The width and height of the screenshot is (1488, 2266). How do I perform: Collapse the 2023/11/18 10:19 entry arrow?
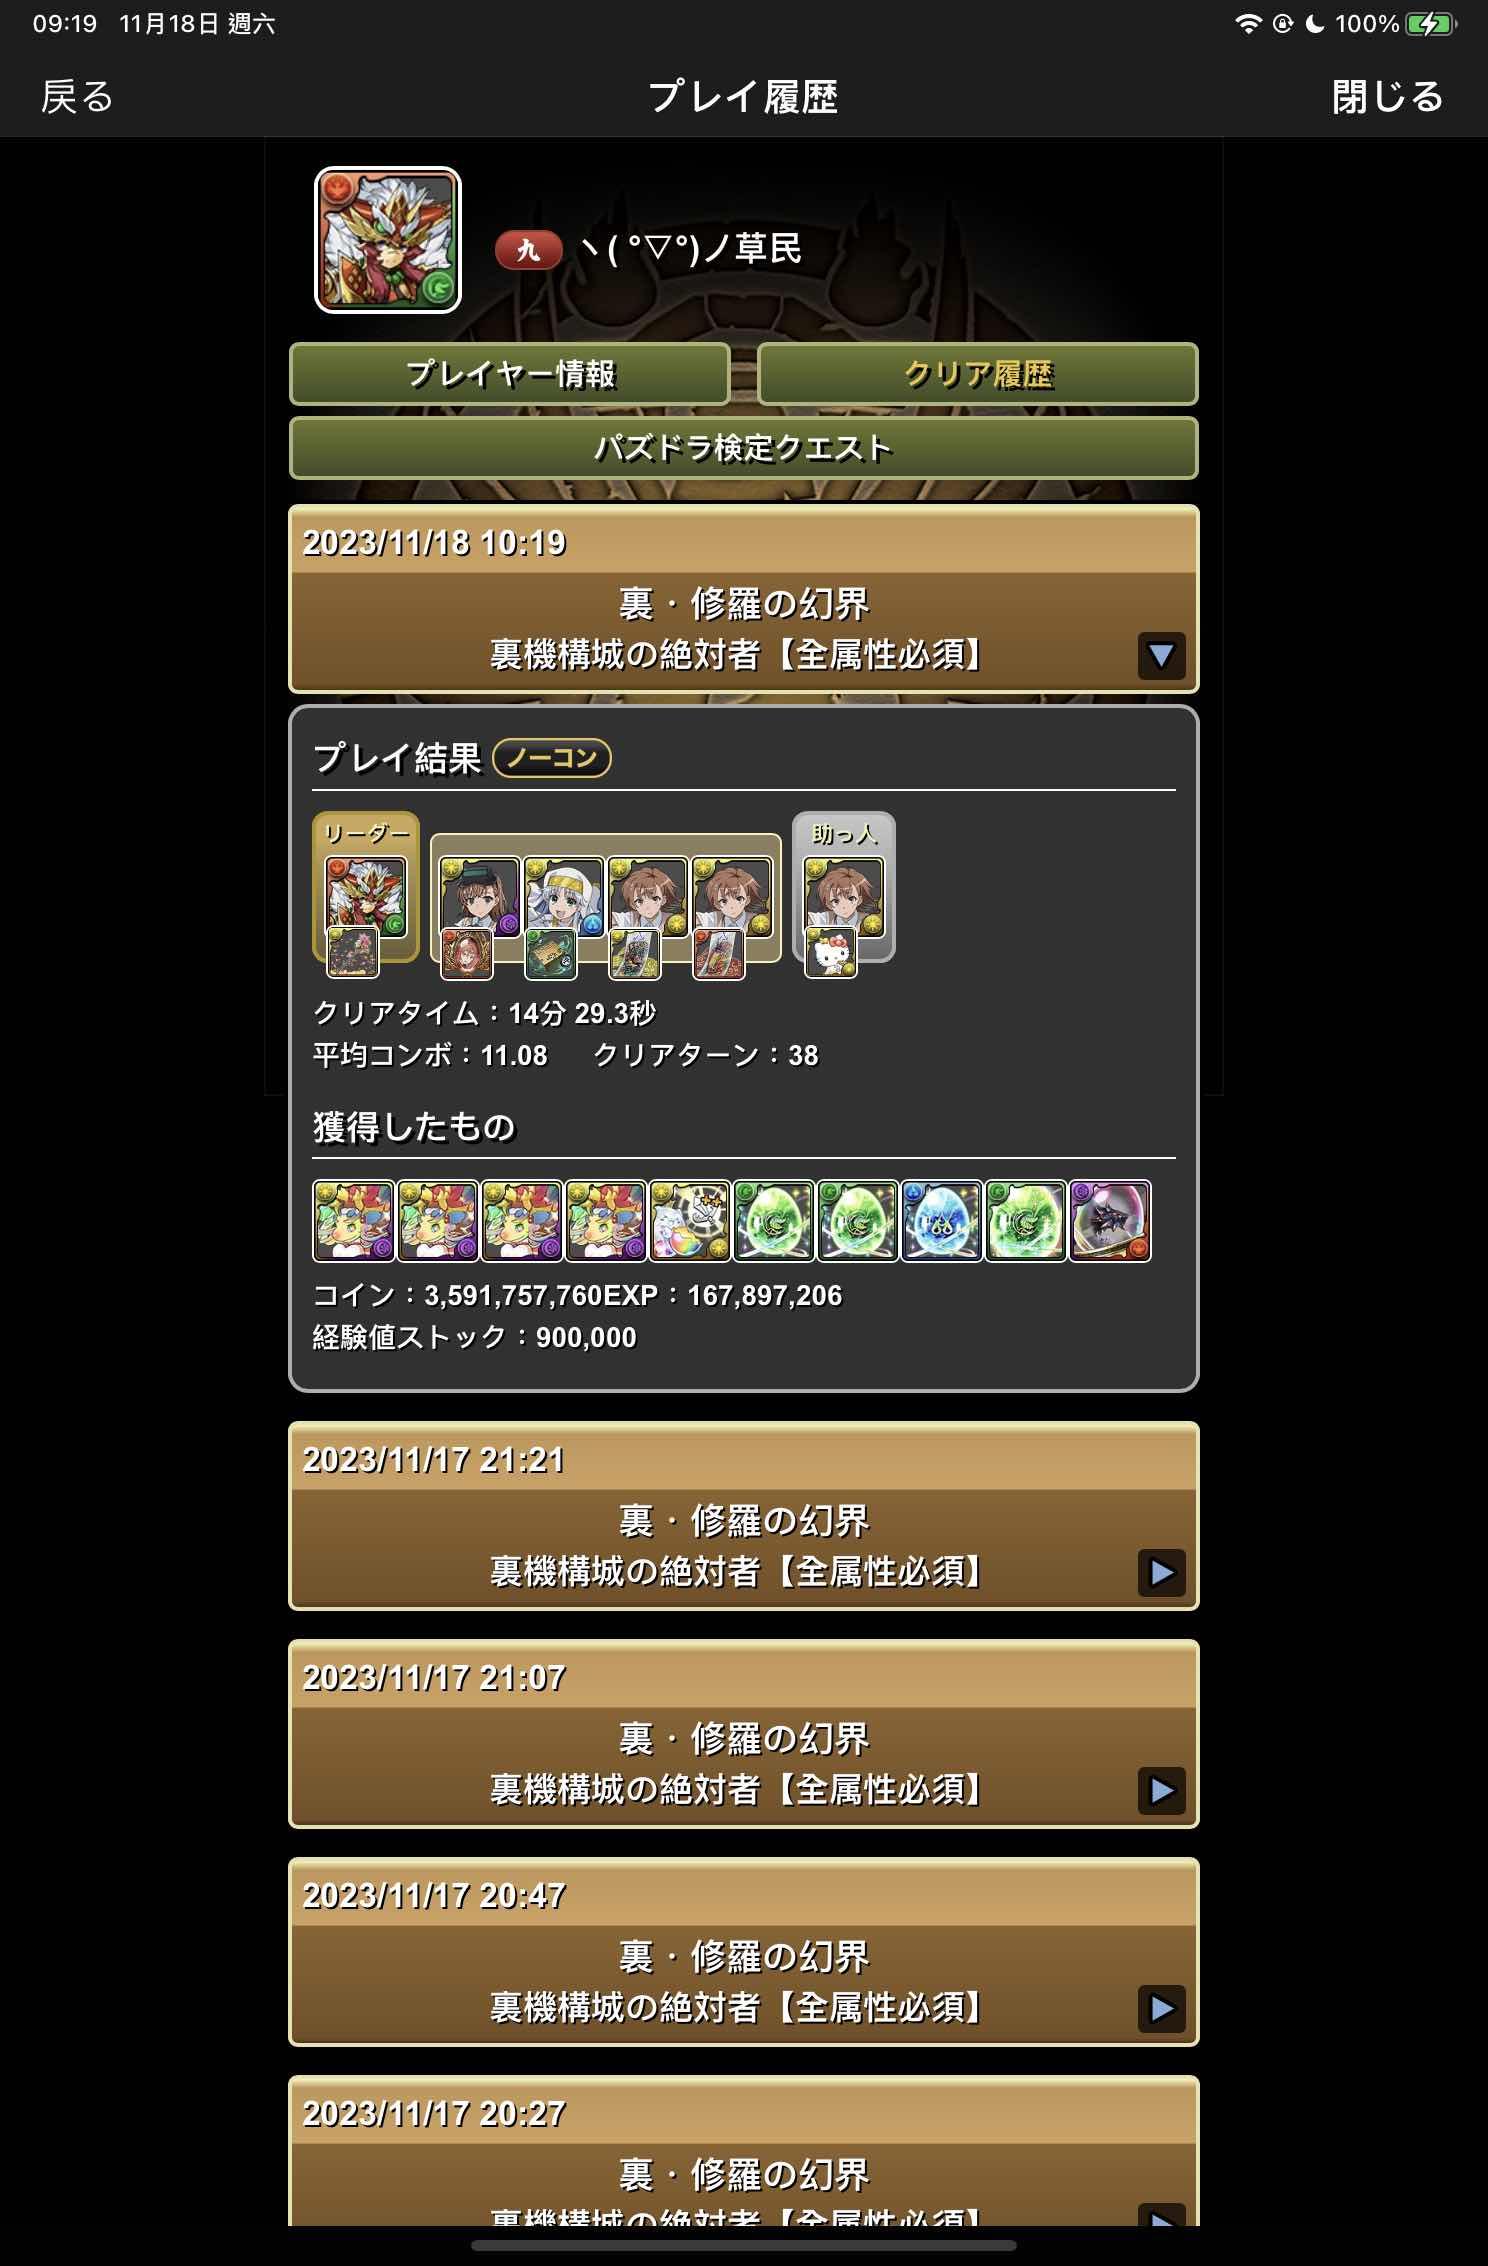[1161, 656]
